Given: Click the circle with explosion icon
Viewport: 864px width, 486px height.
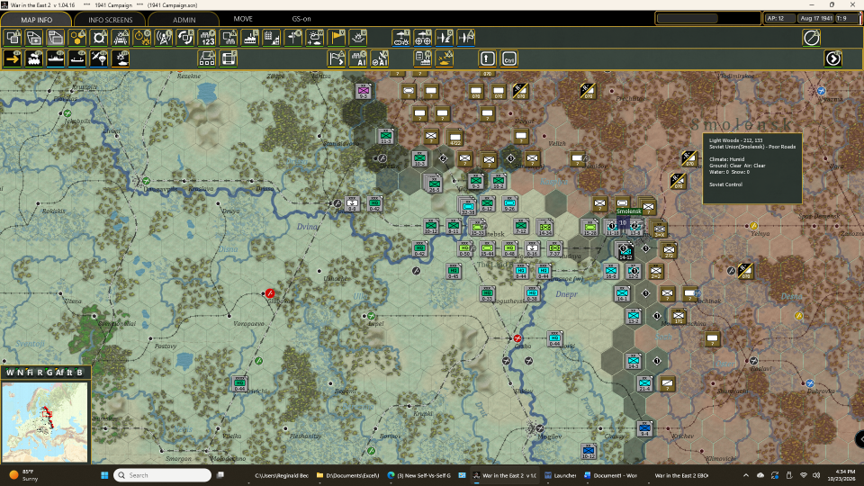Looking at the screenshot, I should [142, 37].
